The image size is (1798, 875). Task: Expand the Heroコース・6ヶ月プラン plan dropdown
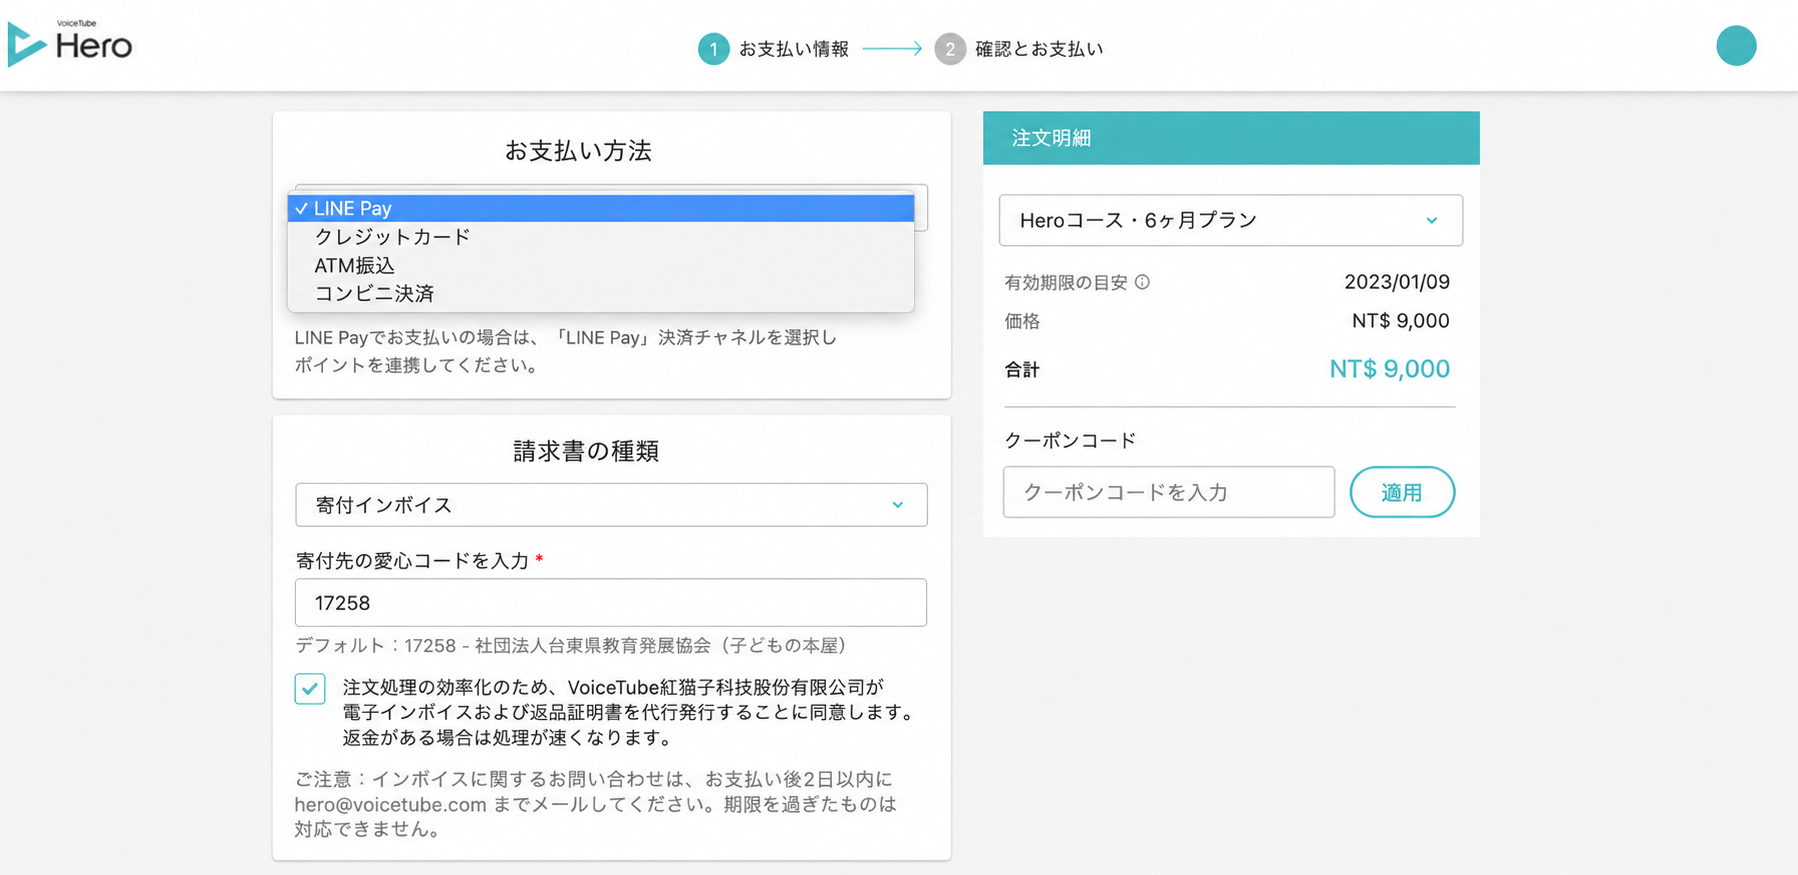coord(1230,220)
